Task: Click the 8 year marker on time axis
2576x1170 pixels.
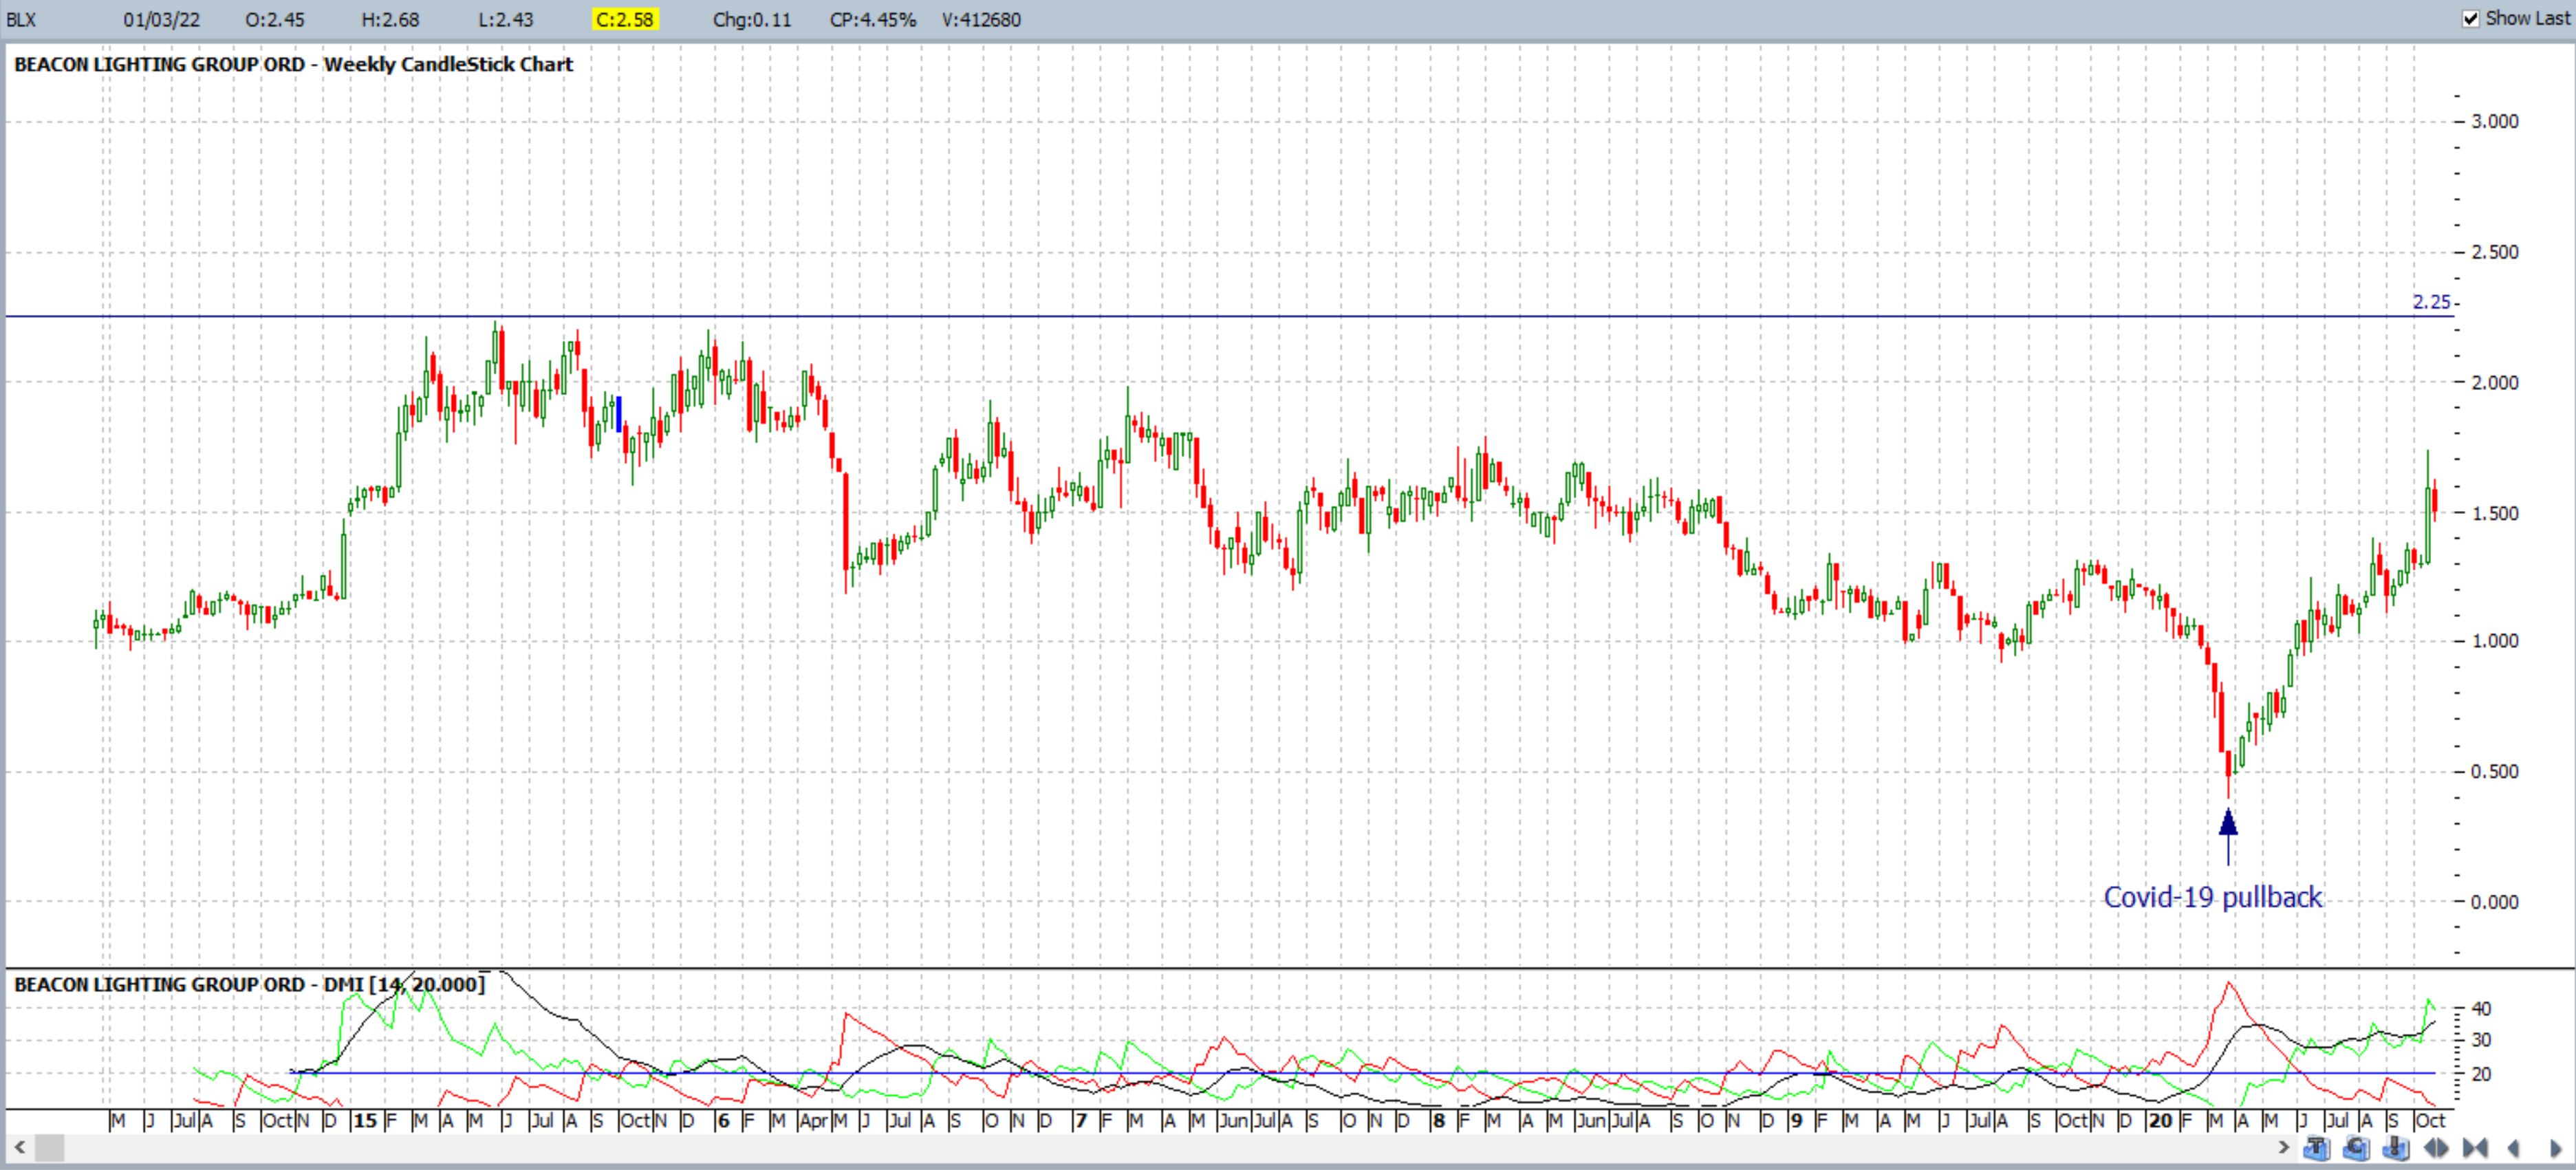Action: [1439, 1121]
